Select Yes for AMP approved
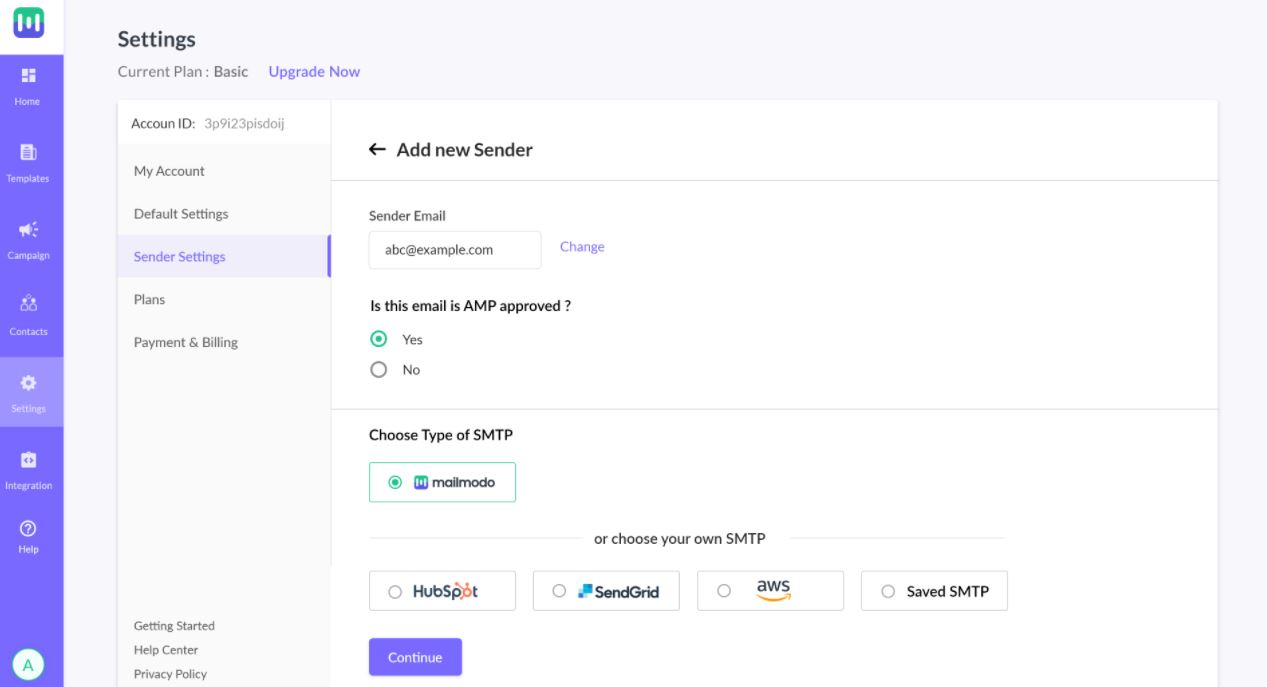This screenshot has width=1267, height=687. 378,339
